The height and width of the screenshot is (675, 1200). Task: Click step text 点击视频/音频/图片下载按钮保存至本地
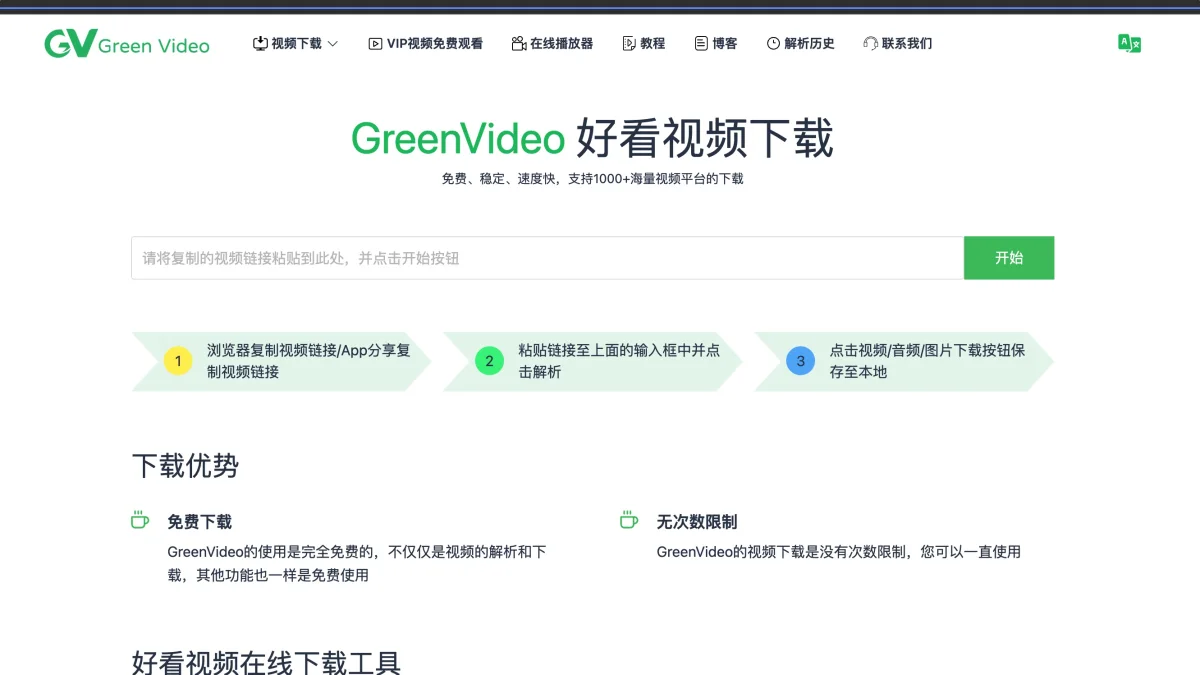coord(927,361)
